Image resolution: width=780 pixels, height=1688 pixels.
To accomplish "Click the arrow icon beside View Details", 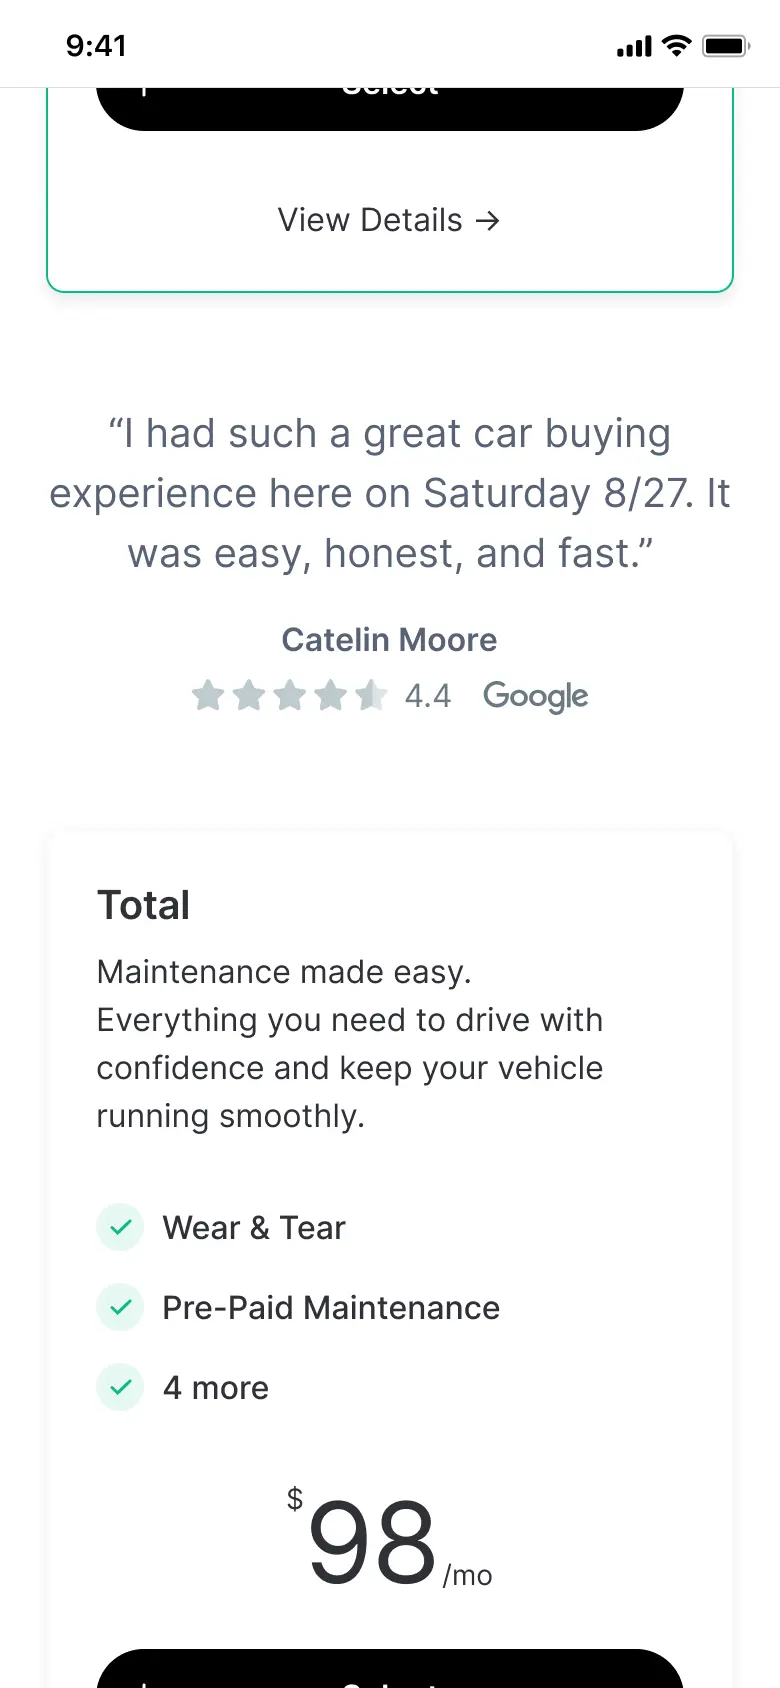I will coord(488,220).
